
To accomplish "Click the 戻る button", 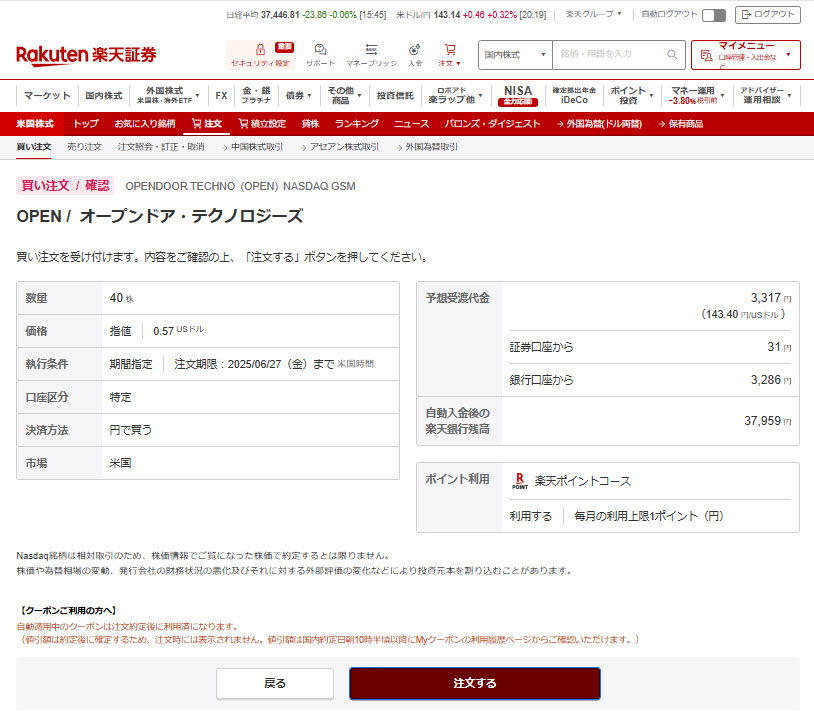I will click(x=275, y=683).
